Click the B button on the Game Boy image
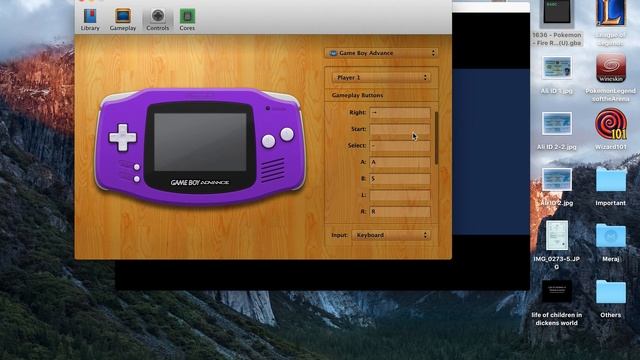The height and width of the screenshot is (360, 640). point(268,141)
